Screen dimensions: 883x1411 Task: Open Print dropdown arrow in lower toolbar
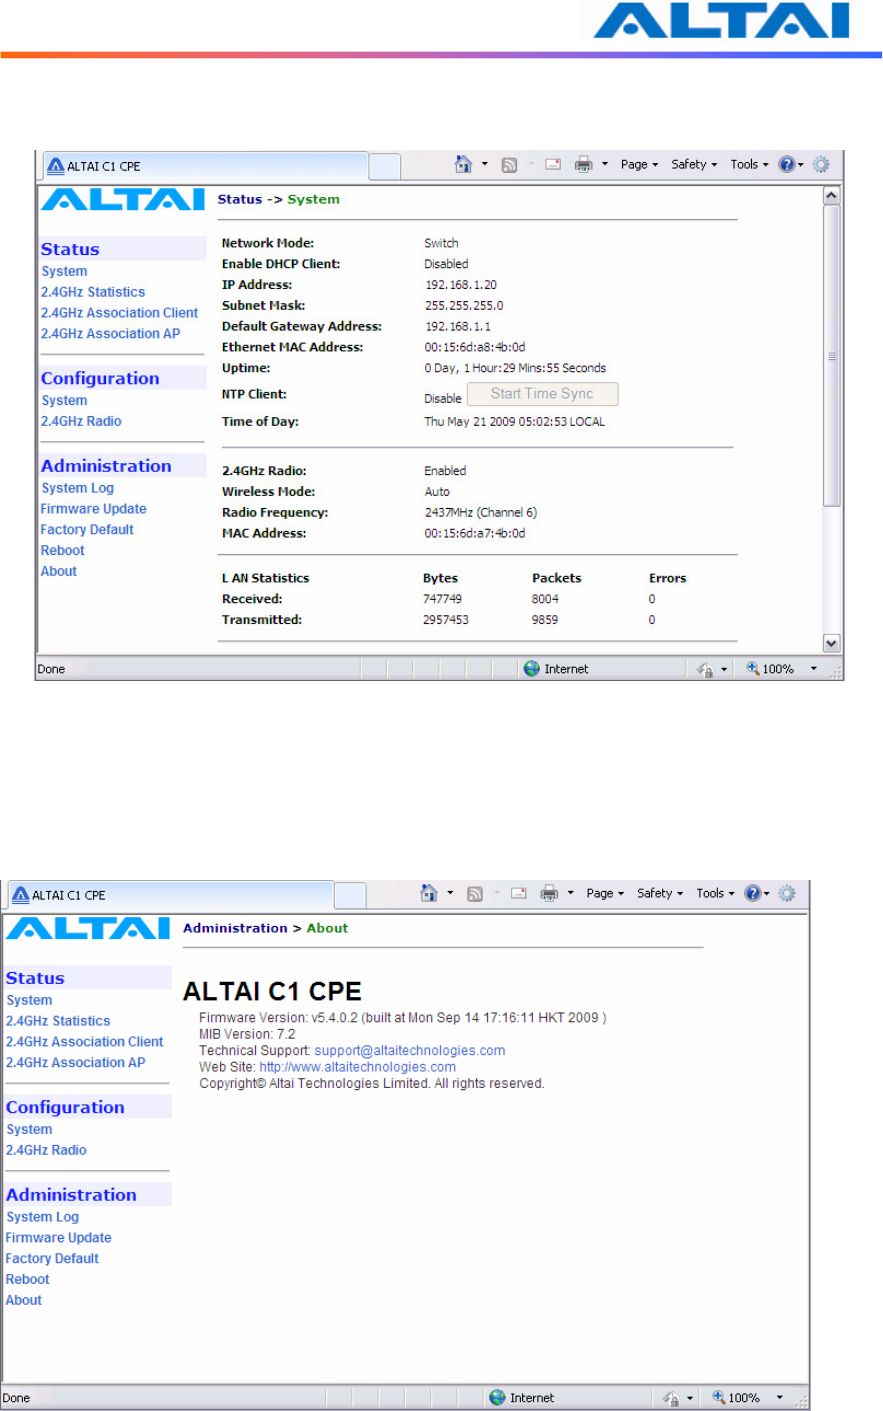[x=571, y=893]
